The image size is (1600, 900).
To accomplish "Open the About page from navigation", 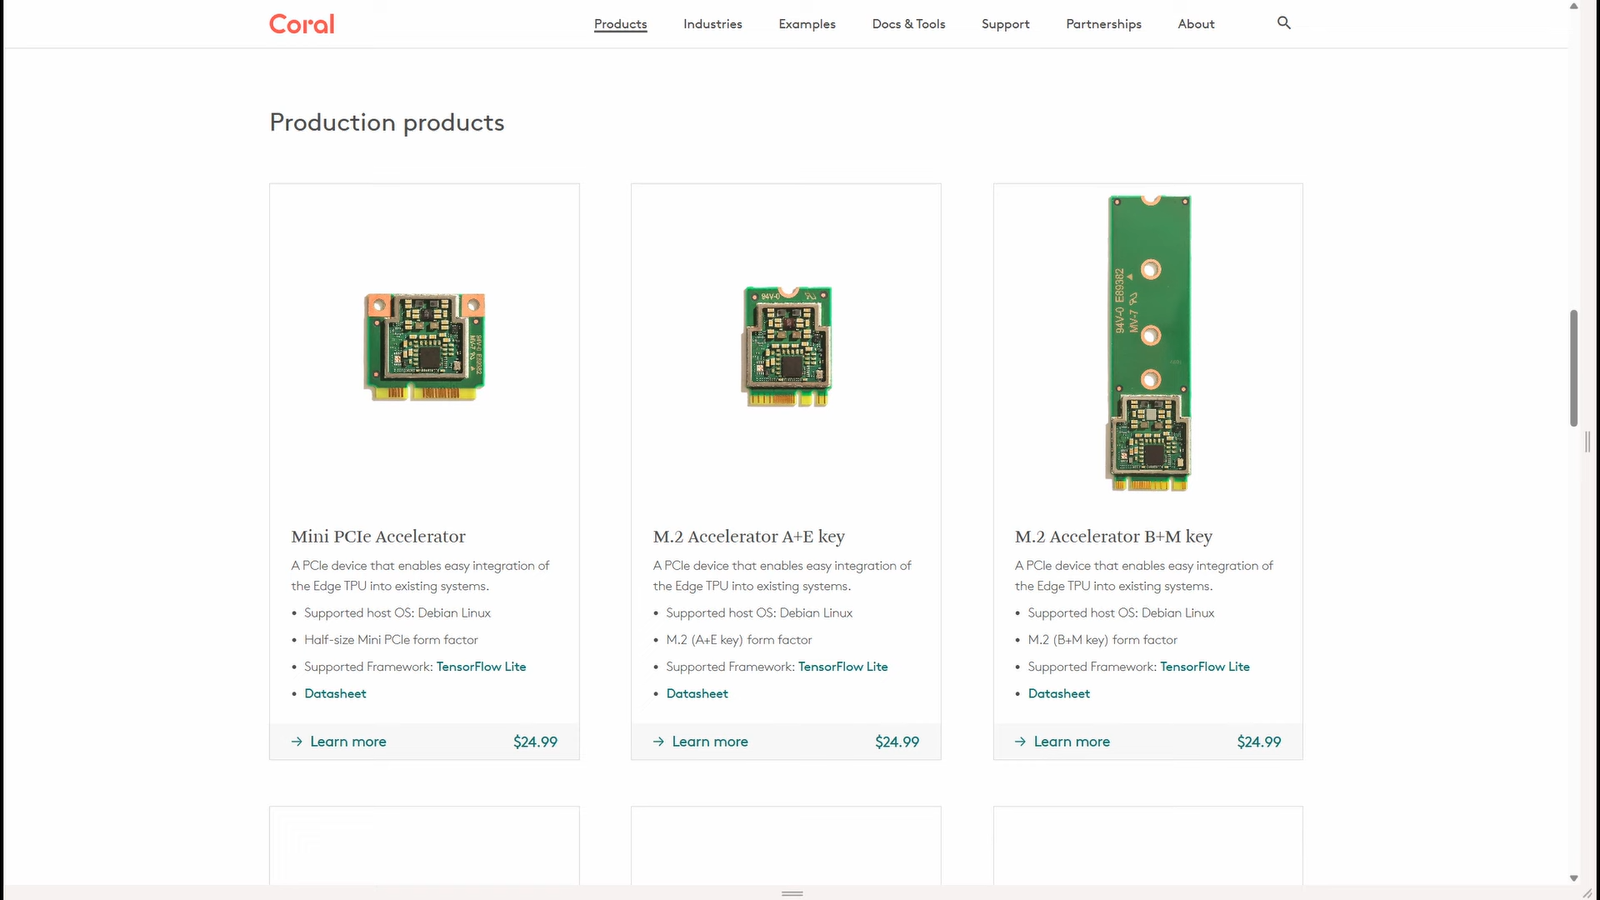I will coord(1196,24).
